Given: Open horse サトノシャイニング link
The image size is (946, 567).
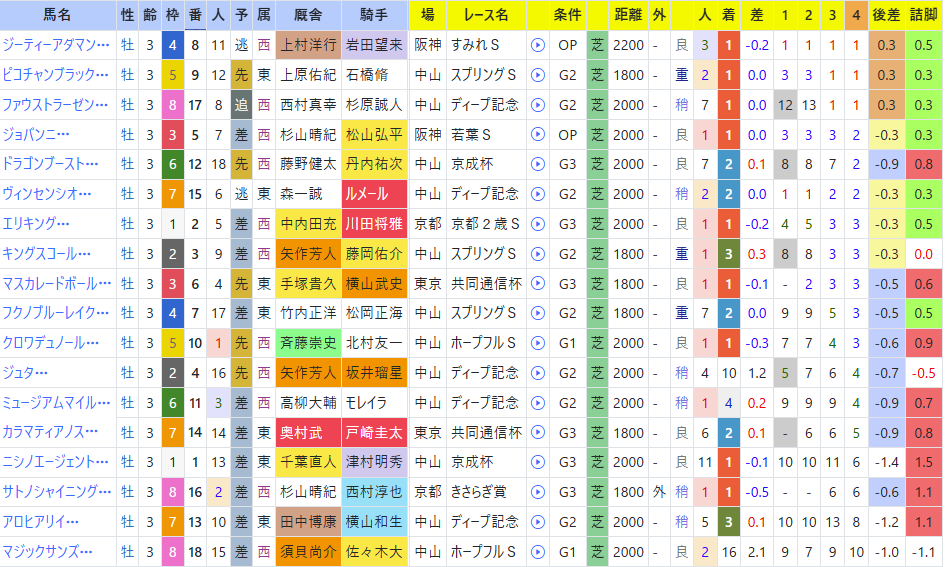Looking at the screenshot, I should (57, 492).
